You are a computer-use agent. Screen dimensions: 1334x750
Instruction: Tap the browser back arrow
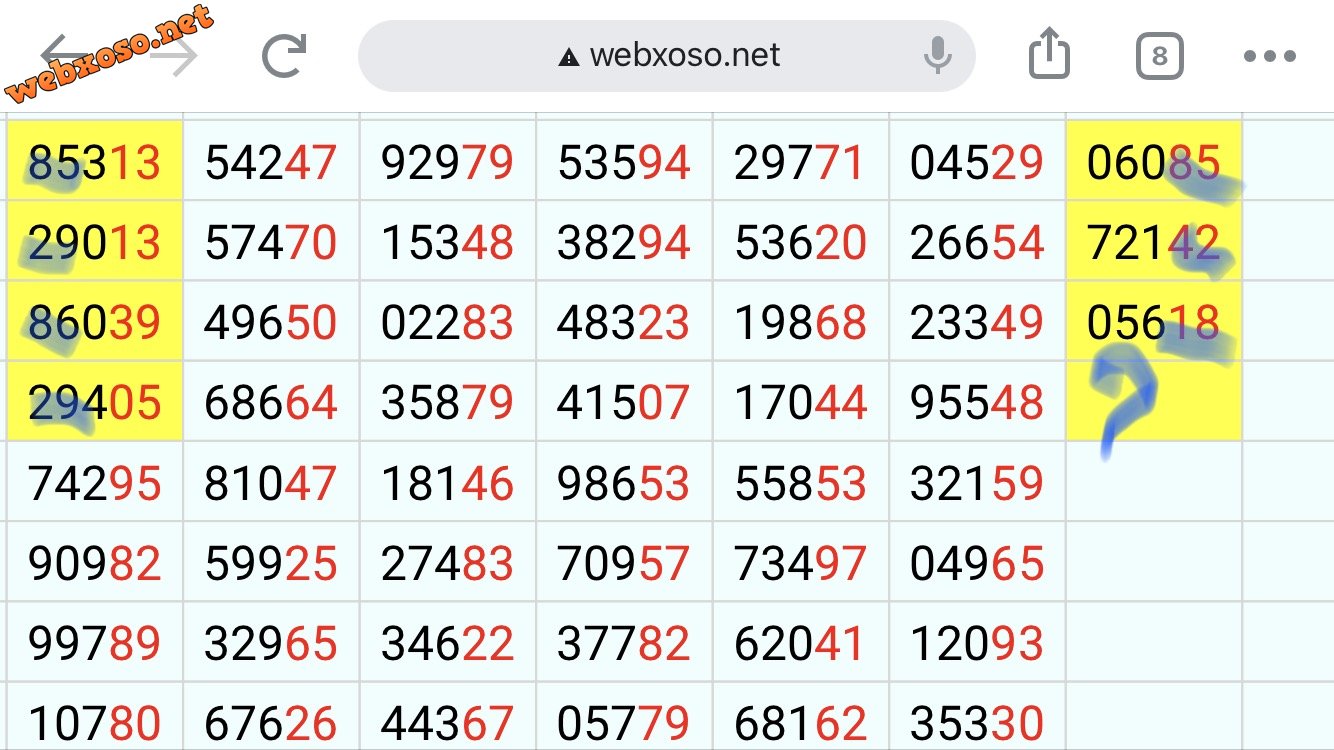[65, 55]
